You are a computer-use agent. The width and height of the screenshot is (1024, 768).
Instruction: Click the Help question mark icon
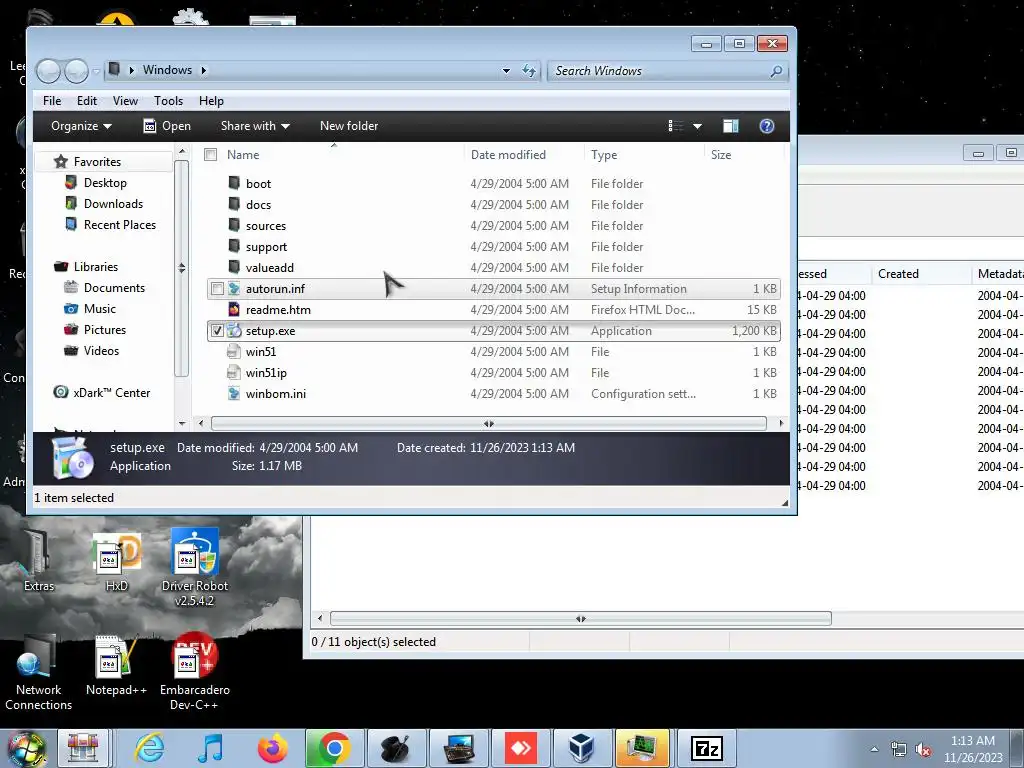coord(767,126)
